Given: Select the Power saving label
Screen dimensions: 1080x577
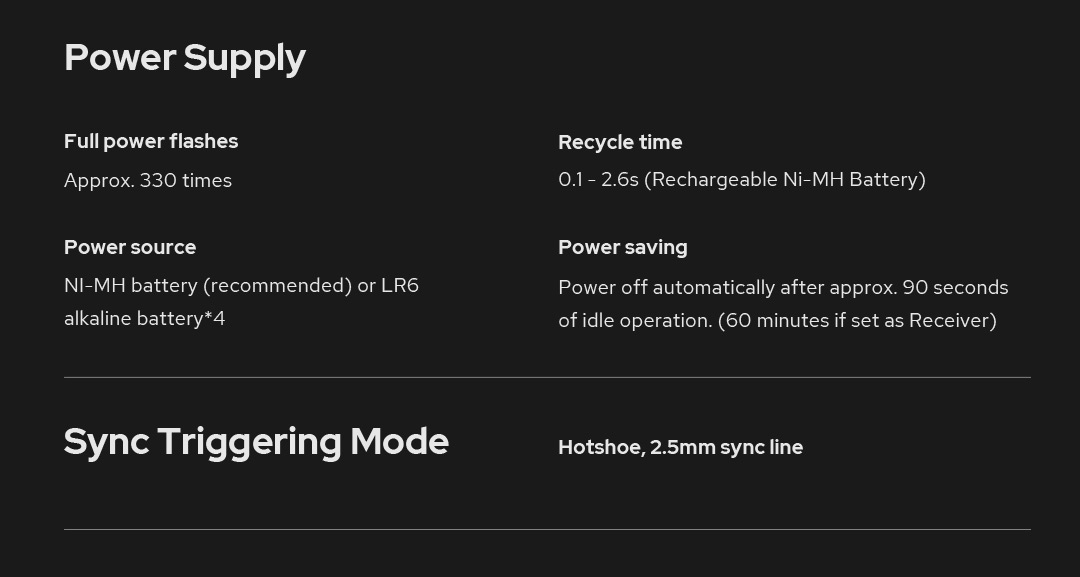Looking at the screenshot, I should tap(623, 247).
